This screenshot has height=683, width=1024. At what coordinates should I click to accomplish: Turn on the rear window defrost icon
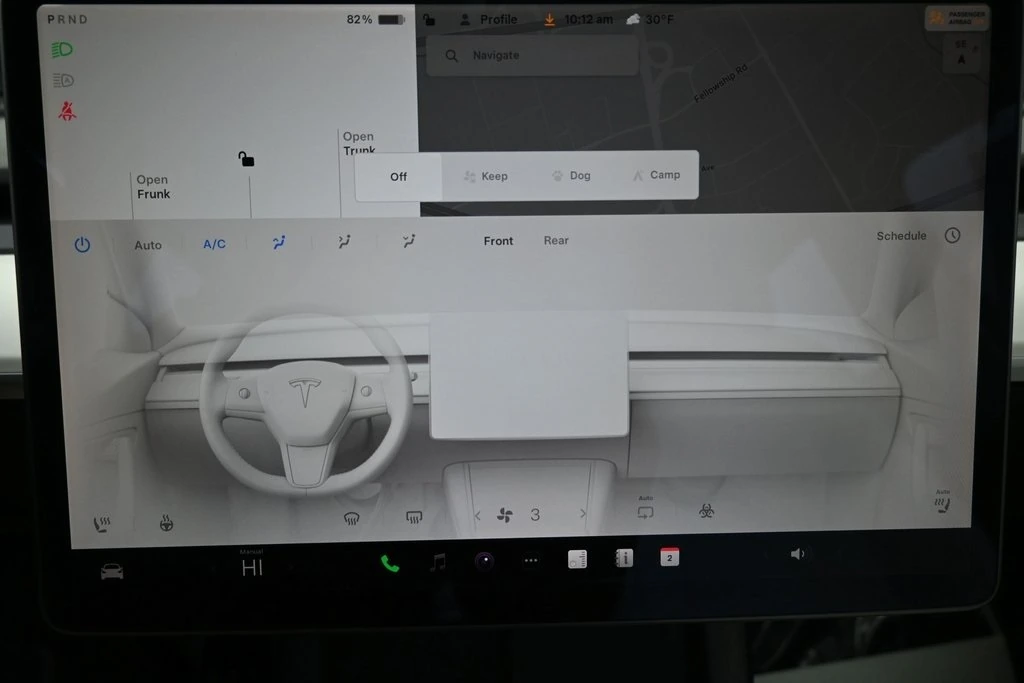coord(414,517)
